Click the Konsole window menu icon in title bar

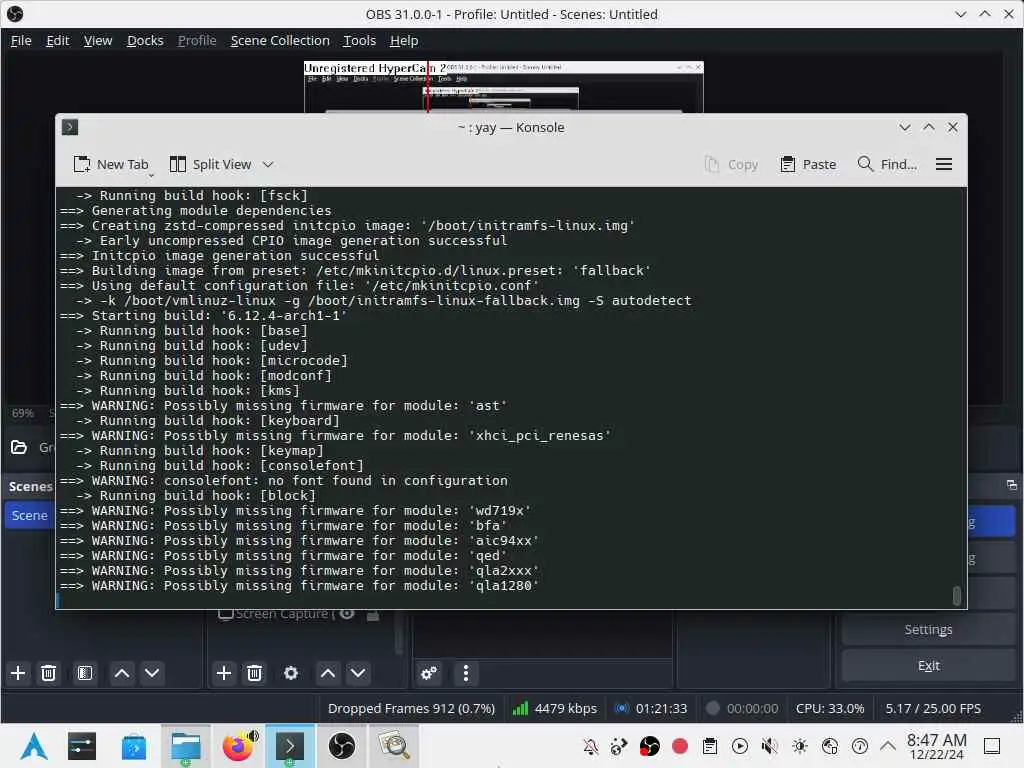(70, 127)
